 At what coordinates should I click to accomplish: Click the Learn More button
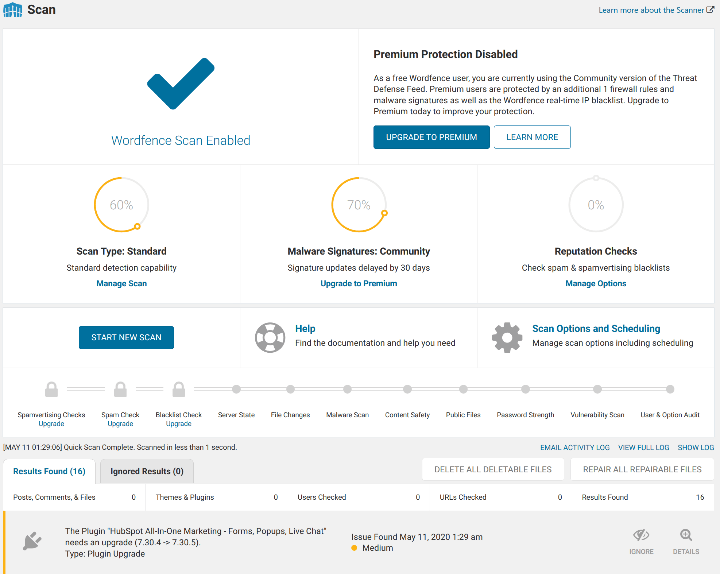pos(532,137)
